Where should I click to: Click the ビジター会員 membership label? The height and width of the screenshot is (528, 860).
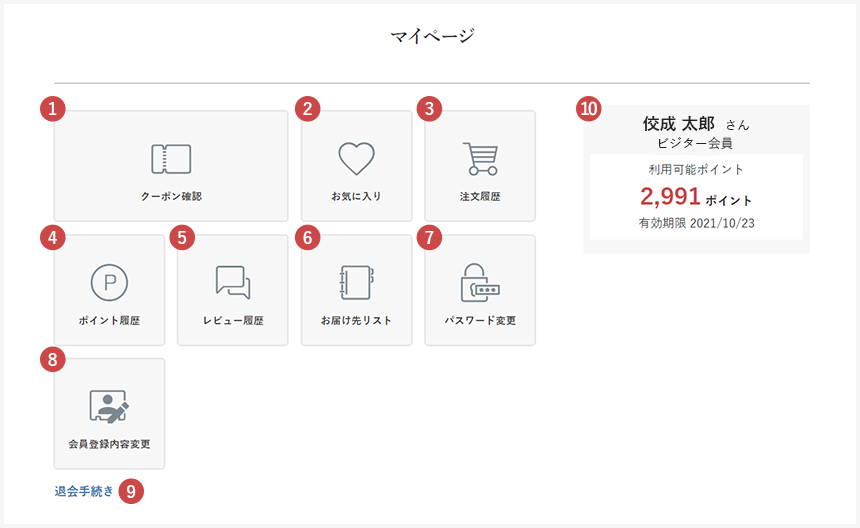point(696,143)
